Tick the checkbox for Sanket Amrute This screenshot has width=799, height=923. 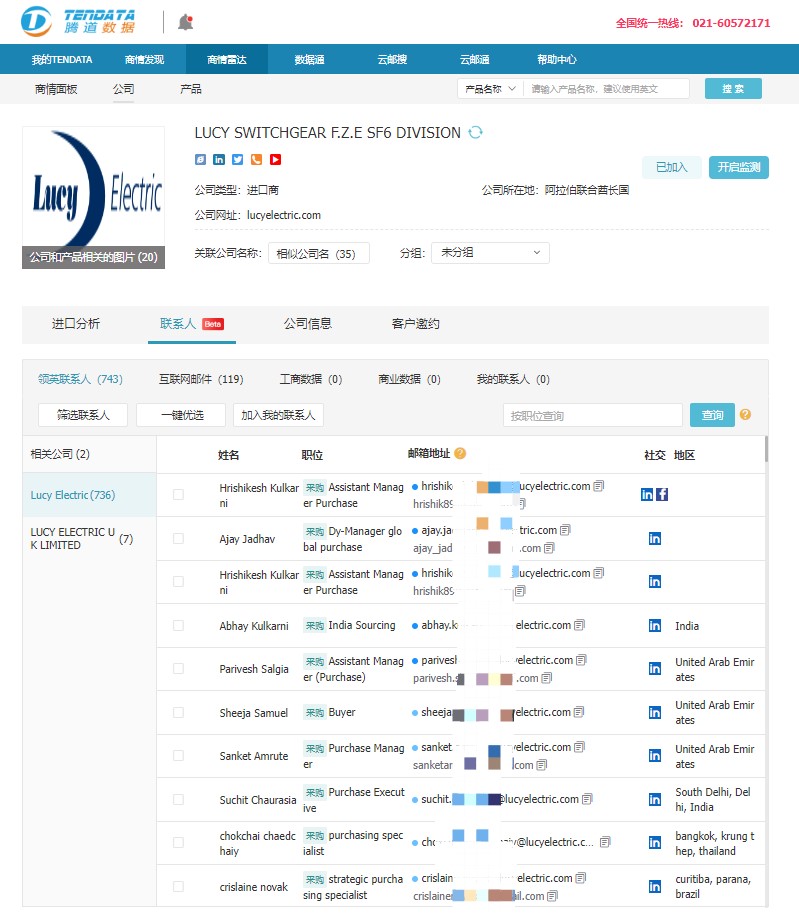178,756
